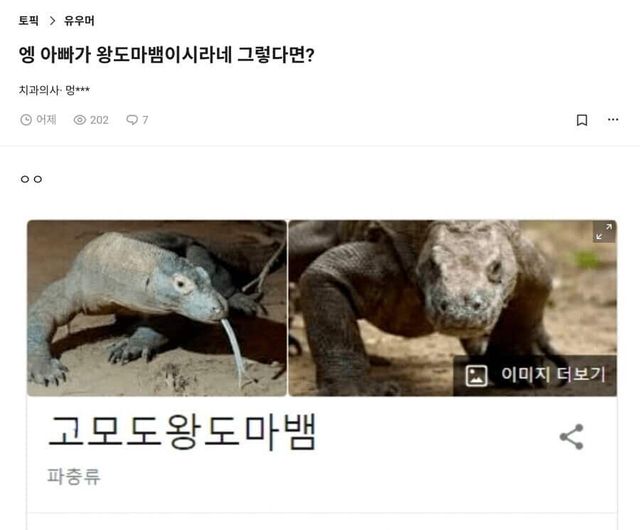
Task: Click the breadcrumb chevron after 토픽
Action: (x=52, y=20)
